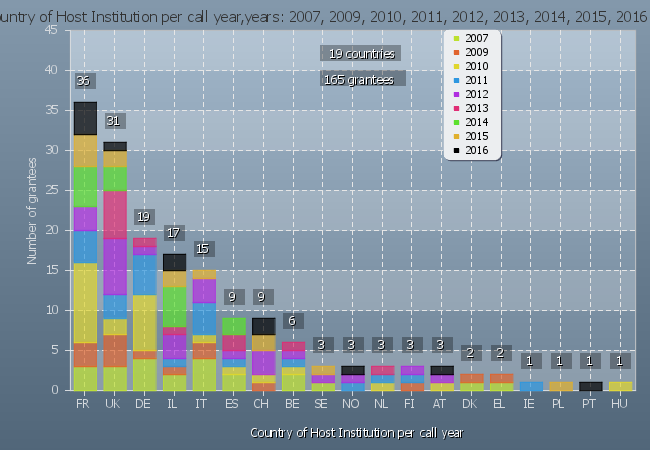Screen dimensions: 650x450
Task: Click the black 2016 segment on FR bar
Action: [85, 118]
